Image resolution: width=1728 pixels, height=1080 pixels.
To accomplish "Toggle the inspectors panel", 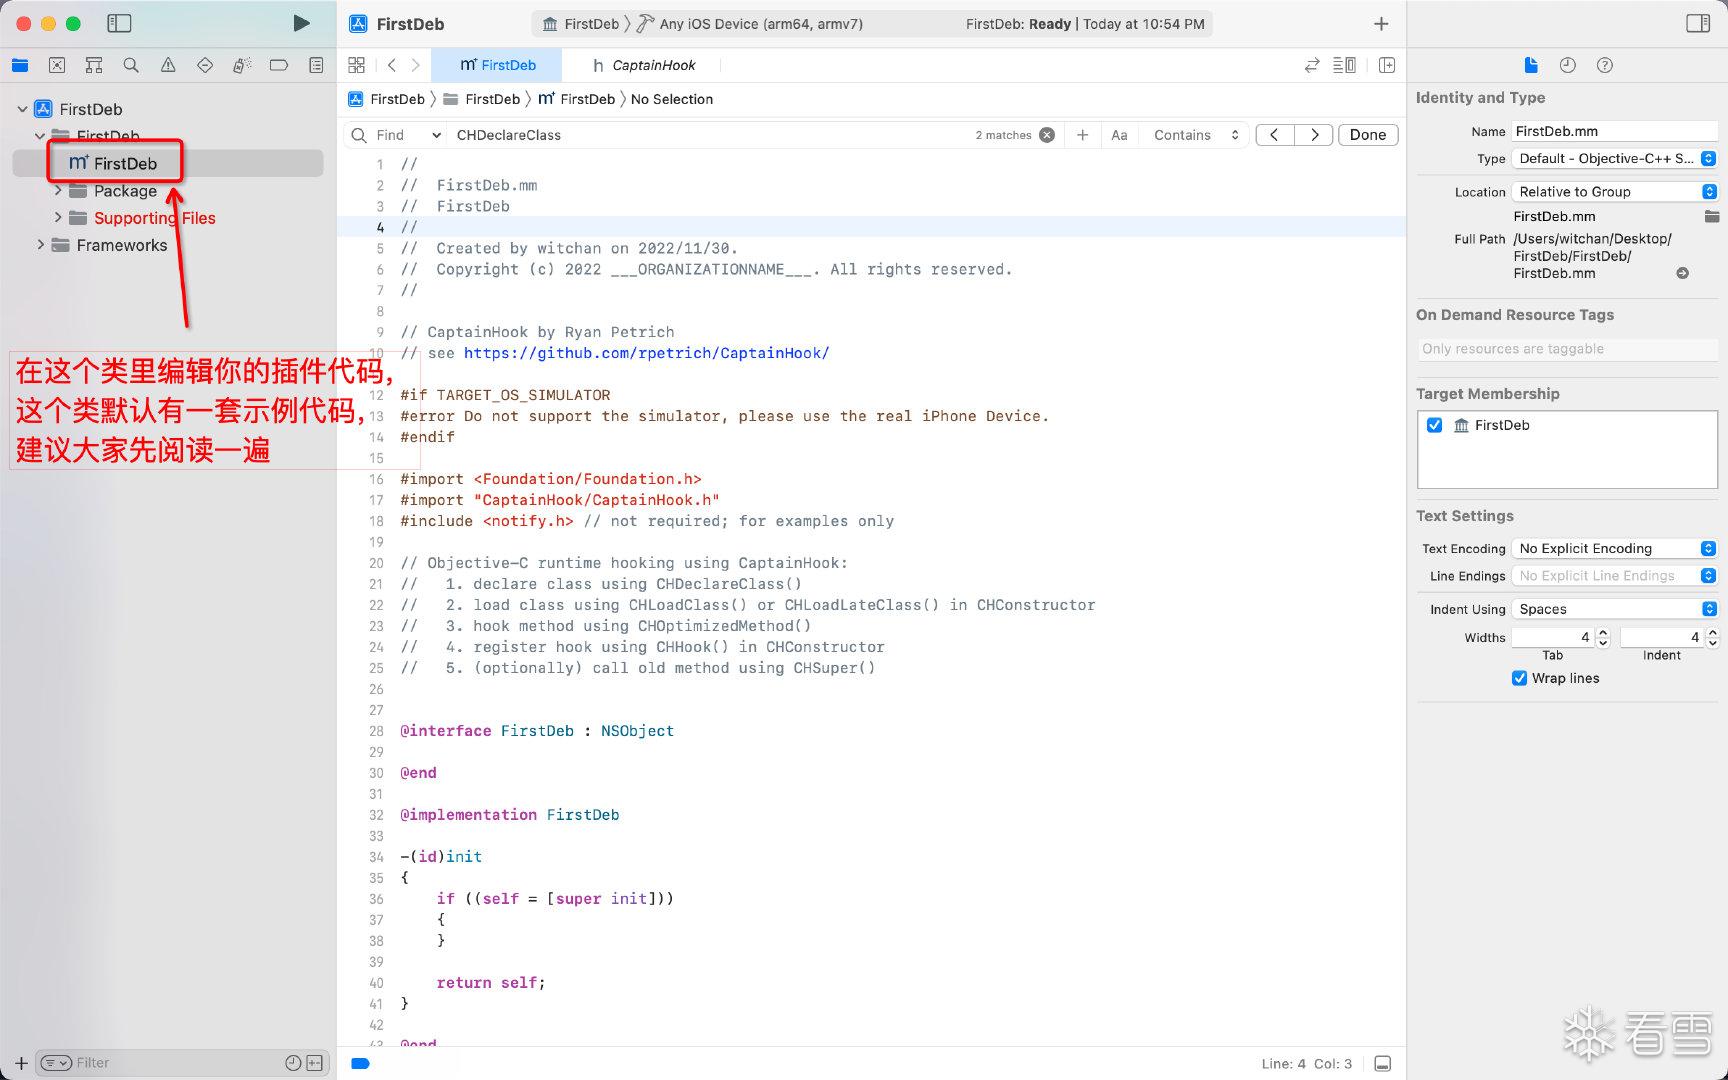I will (1698, 23).
